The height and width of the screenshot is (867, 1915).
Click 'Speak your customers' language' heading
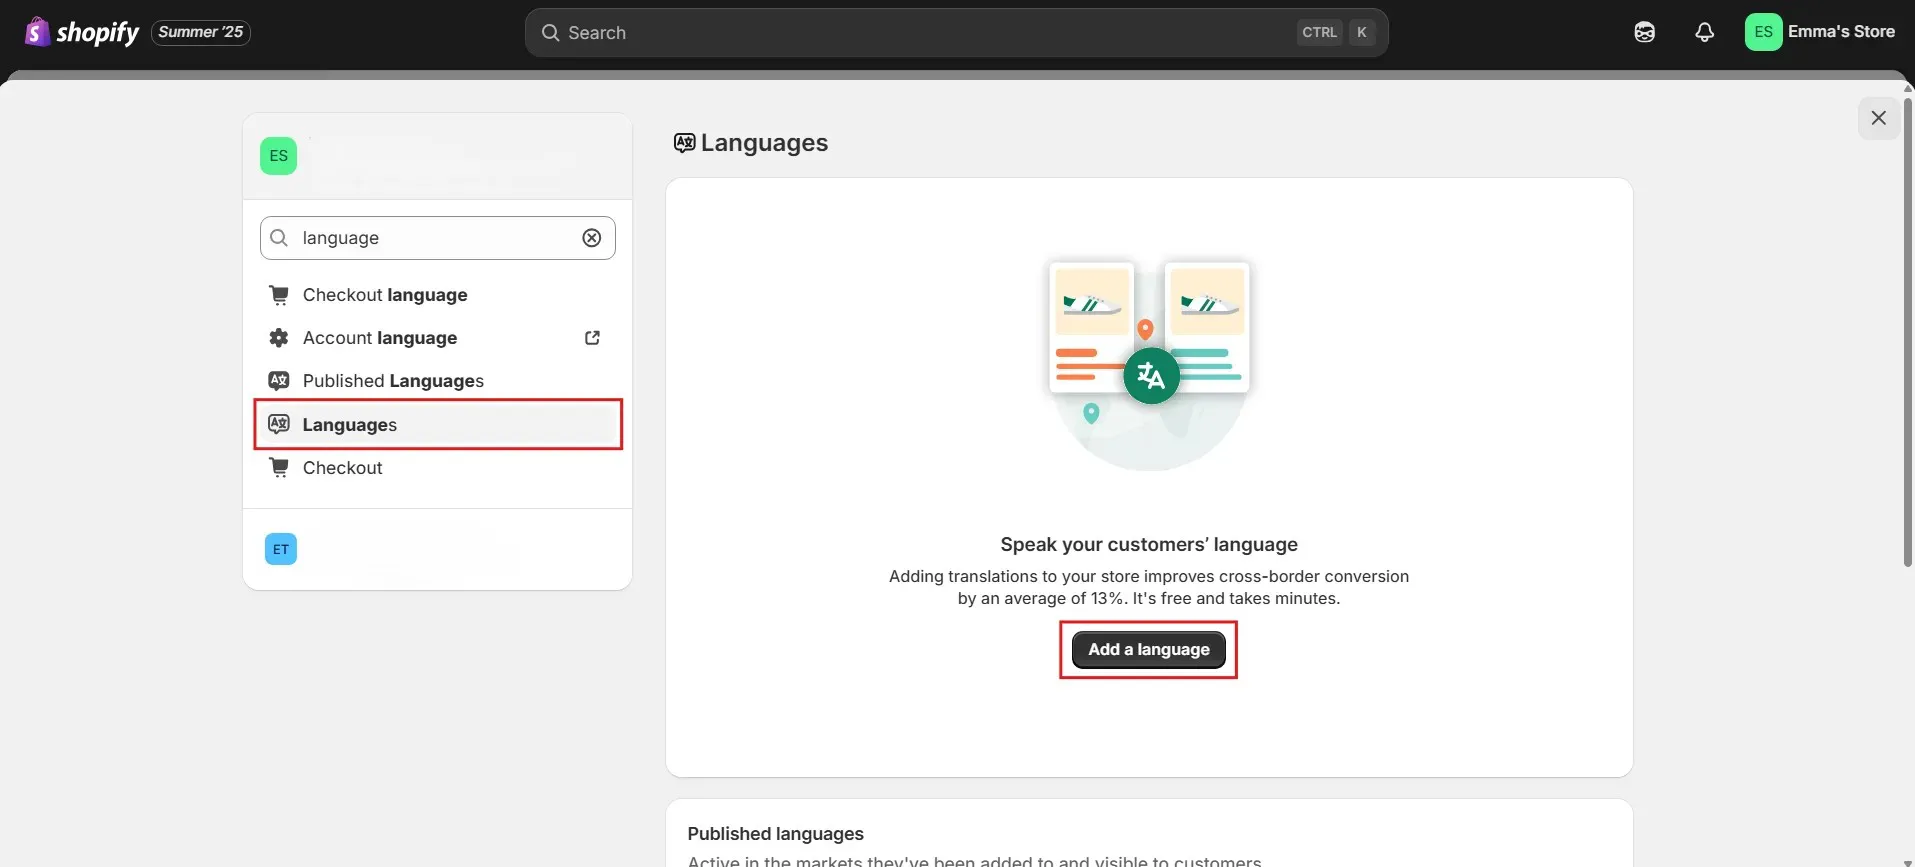point(1149,545)
